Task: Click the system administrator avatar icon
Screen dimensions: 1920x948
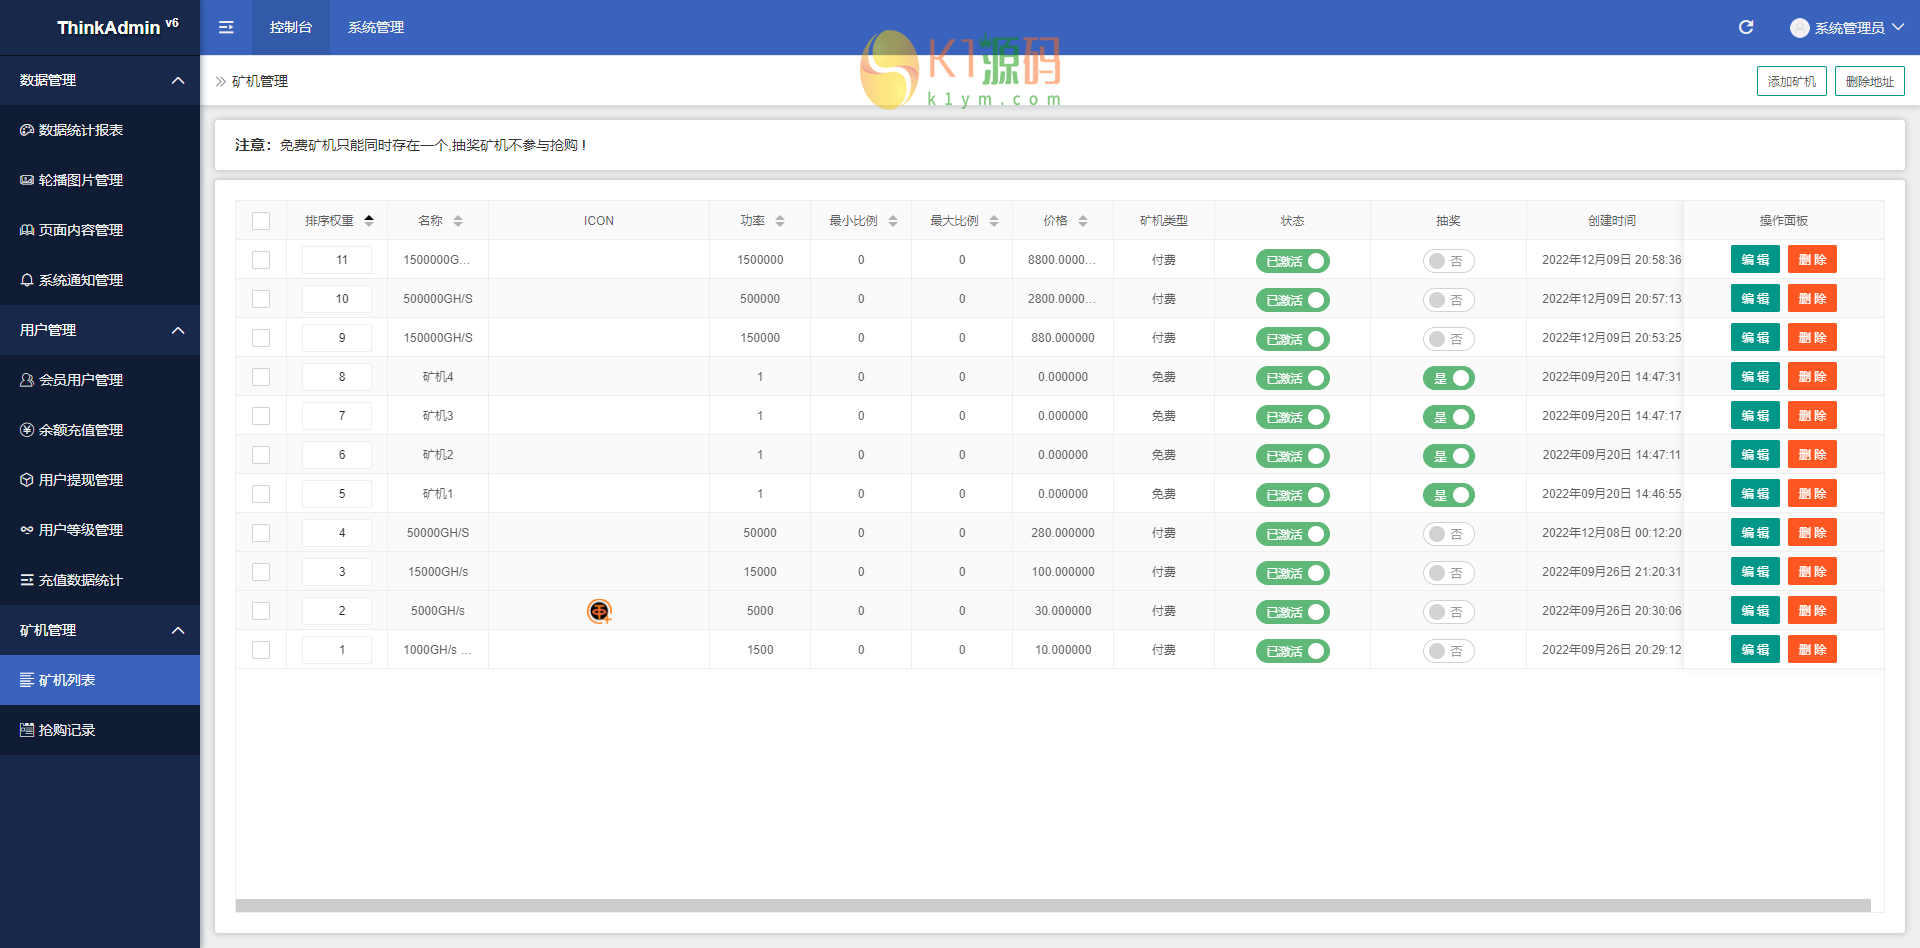Action: click(x=1800, y=28)
